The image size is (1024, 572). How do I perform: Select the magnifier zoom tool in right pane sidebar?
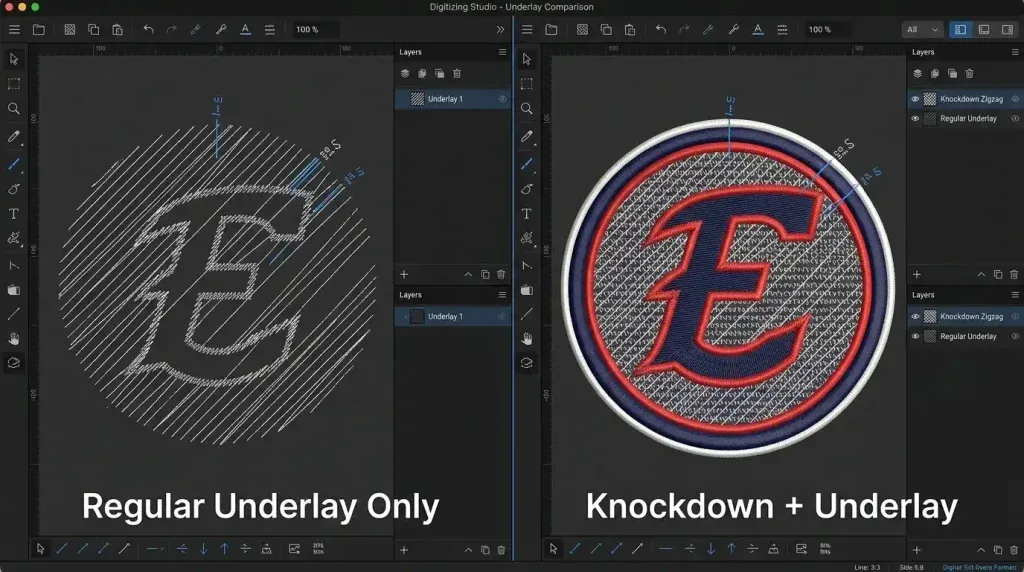tap(526, 108)
